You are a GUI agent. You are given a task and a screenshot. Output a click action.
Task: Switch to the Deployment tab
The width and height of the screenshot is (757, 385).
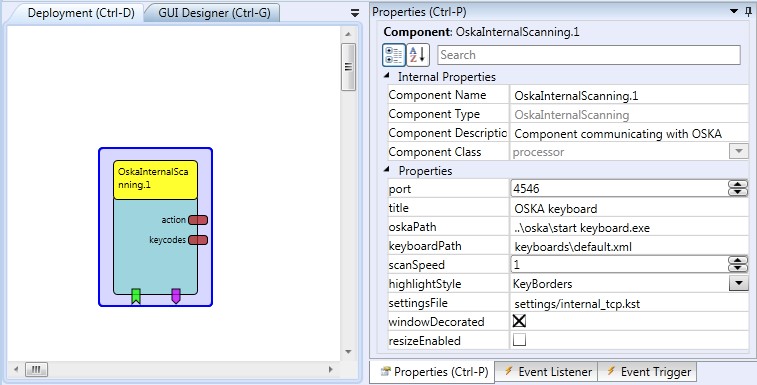click(81, 13)
